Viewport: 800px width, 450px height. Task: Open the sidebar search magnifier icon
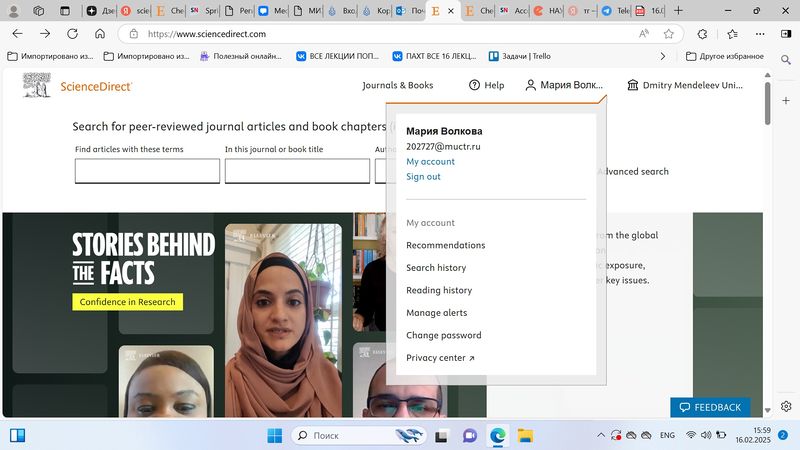coord(786,60)
